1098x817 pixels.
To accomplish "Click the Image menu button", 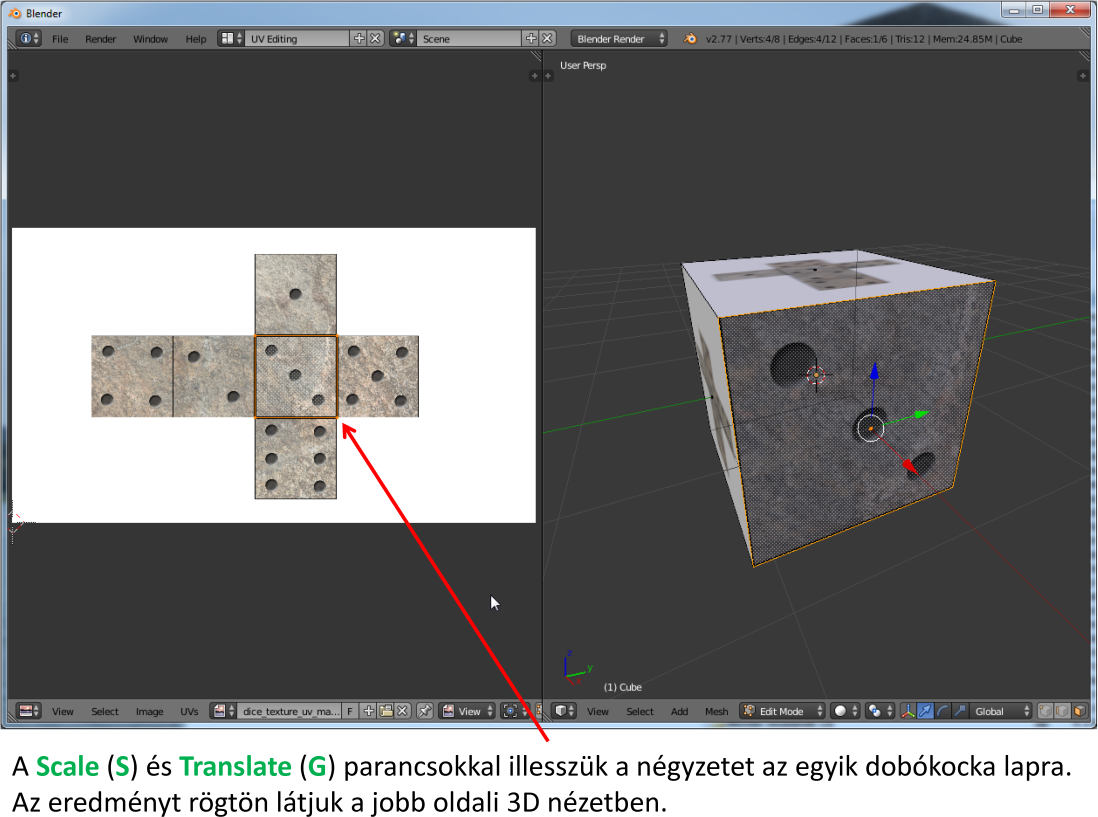I will (x=149, y=711).
